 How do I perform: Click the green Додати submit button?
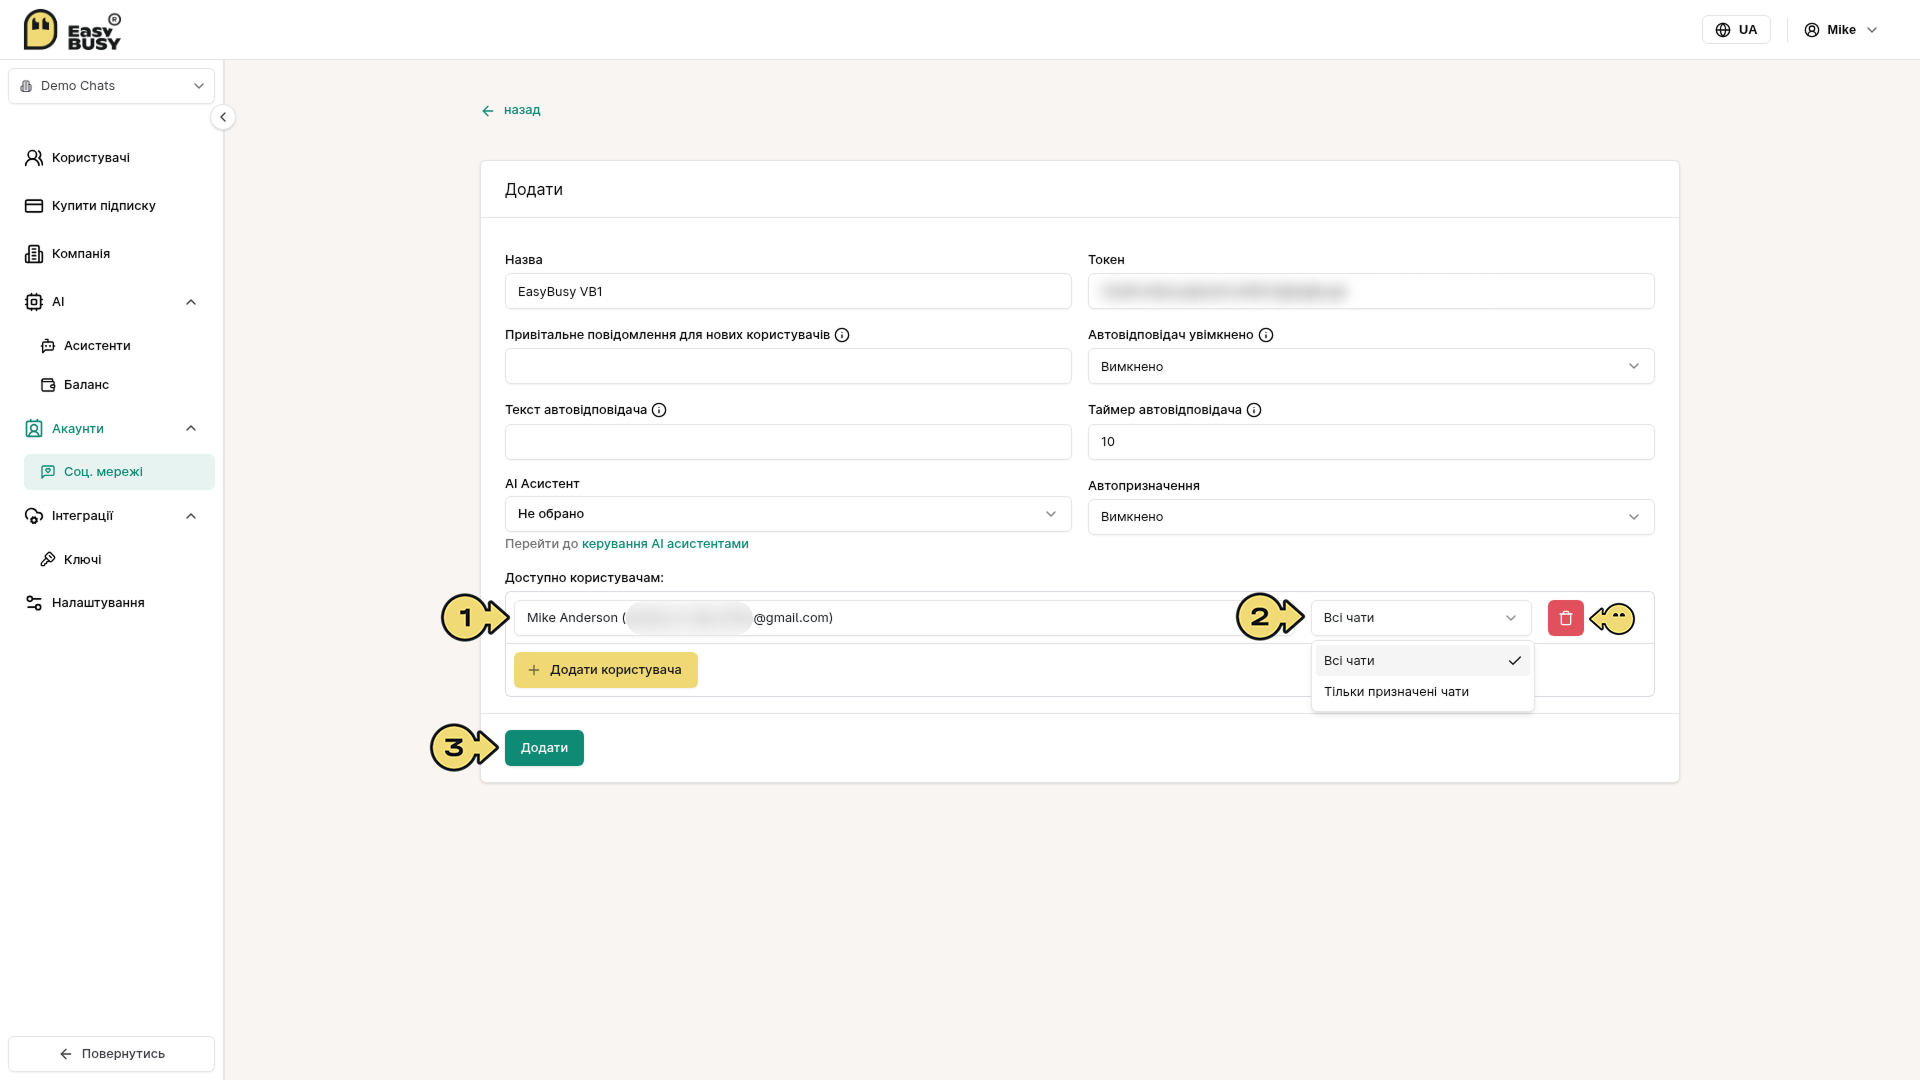544,748
